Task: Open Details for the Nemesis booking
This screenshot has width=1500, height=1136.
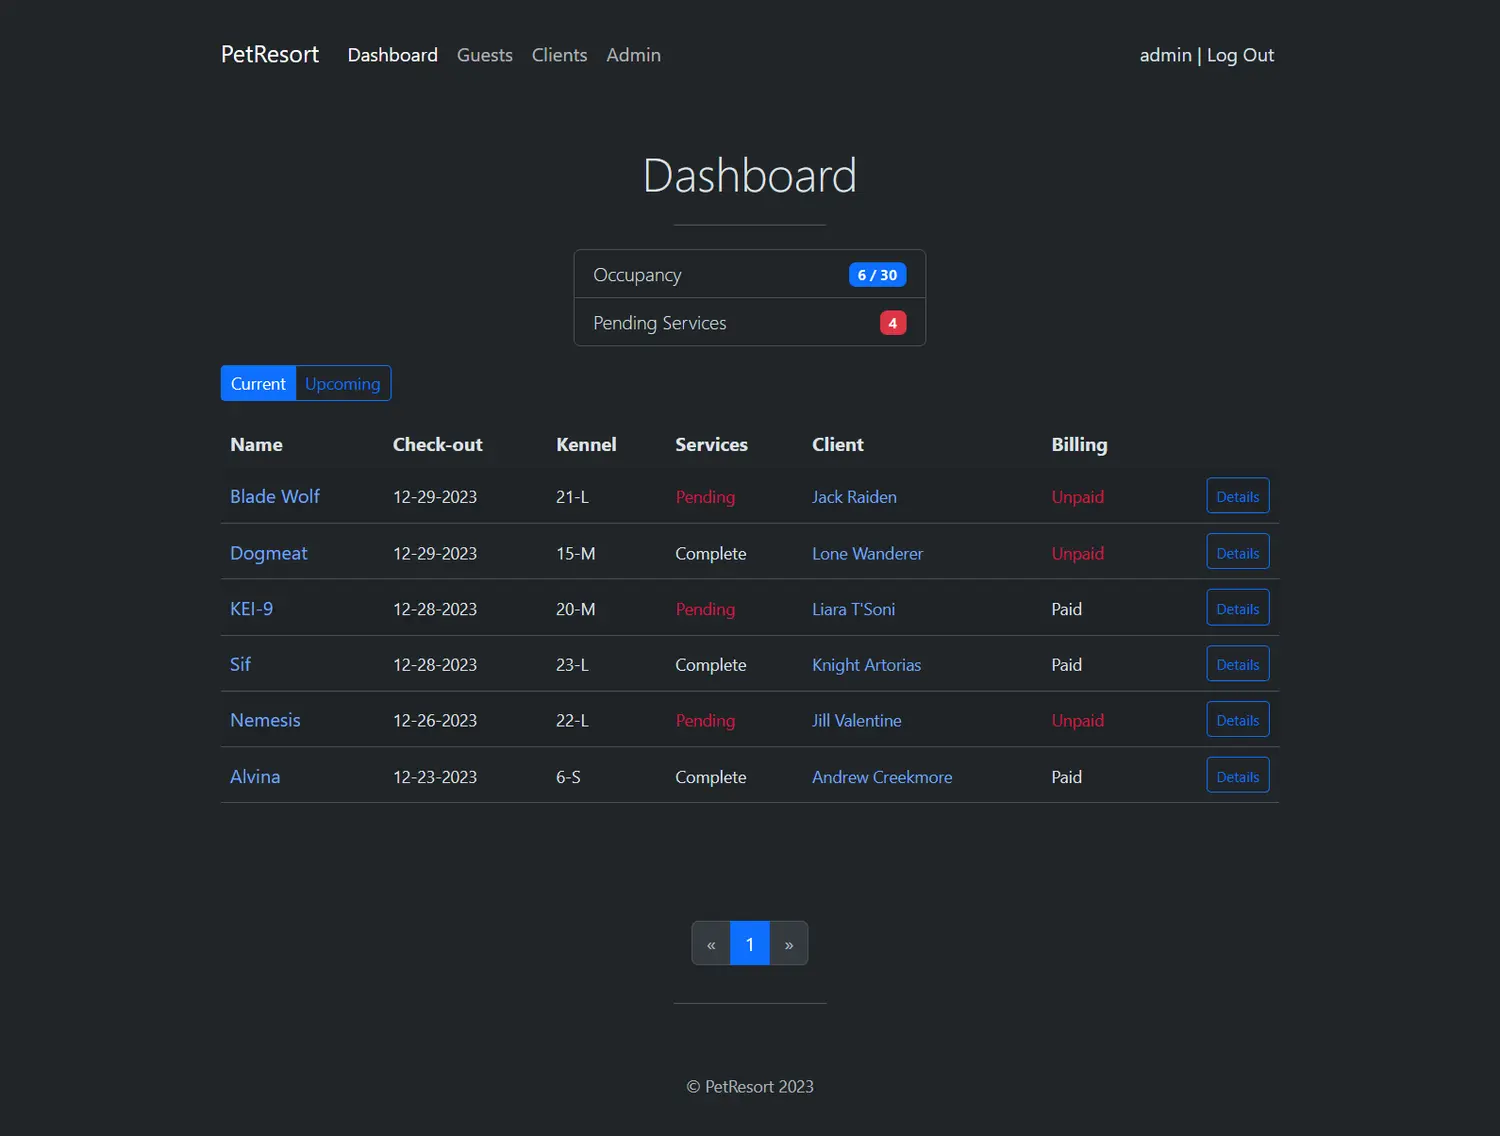Action: click(1237, 719)
